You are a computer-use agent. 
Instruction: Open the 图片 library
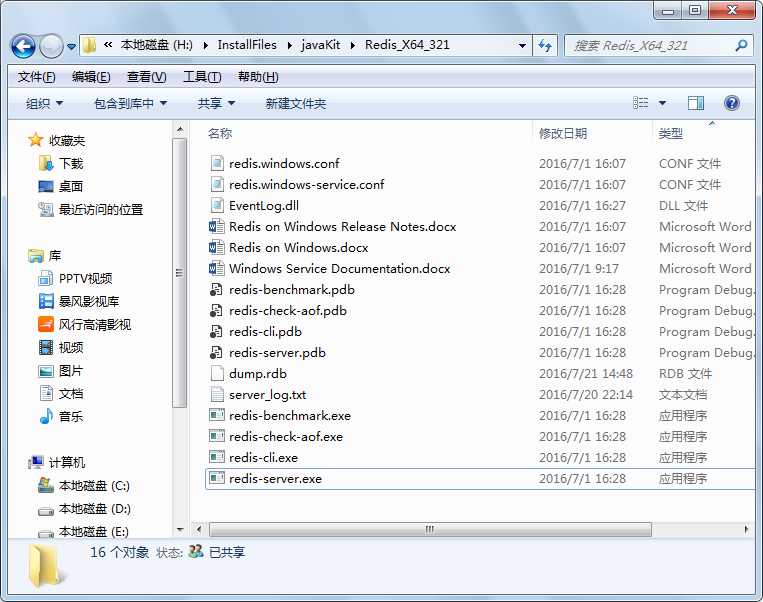(61, 371)
